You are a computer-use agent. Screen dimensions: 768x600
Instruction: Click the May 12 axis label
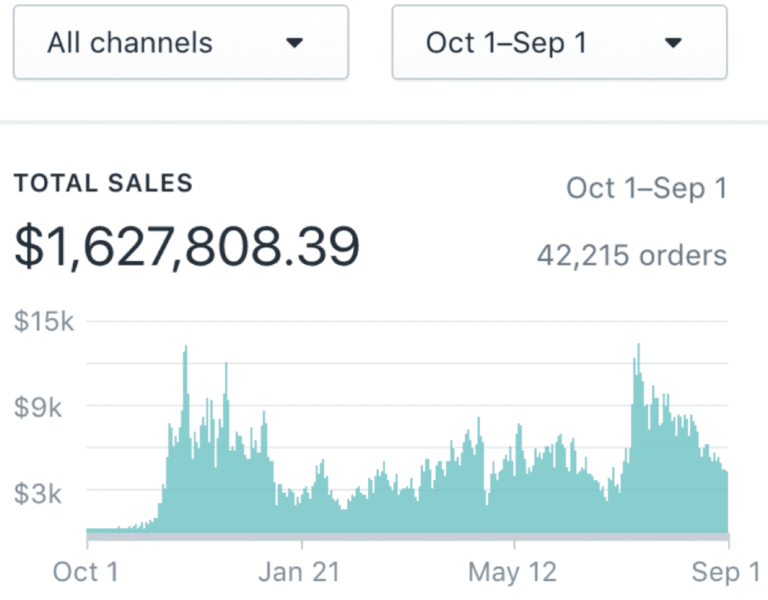(x=512, y=572)
